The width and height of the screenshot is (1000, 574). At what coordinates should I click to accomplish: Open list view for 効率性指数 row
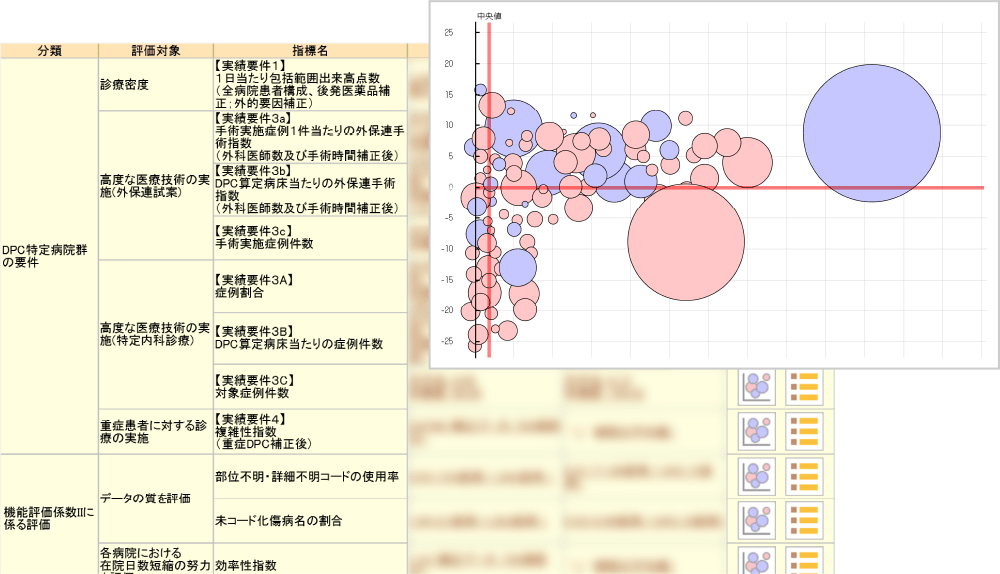tap(804, 561)
